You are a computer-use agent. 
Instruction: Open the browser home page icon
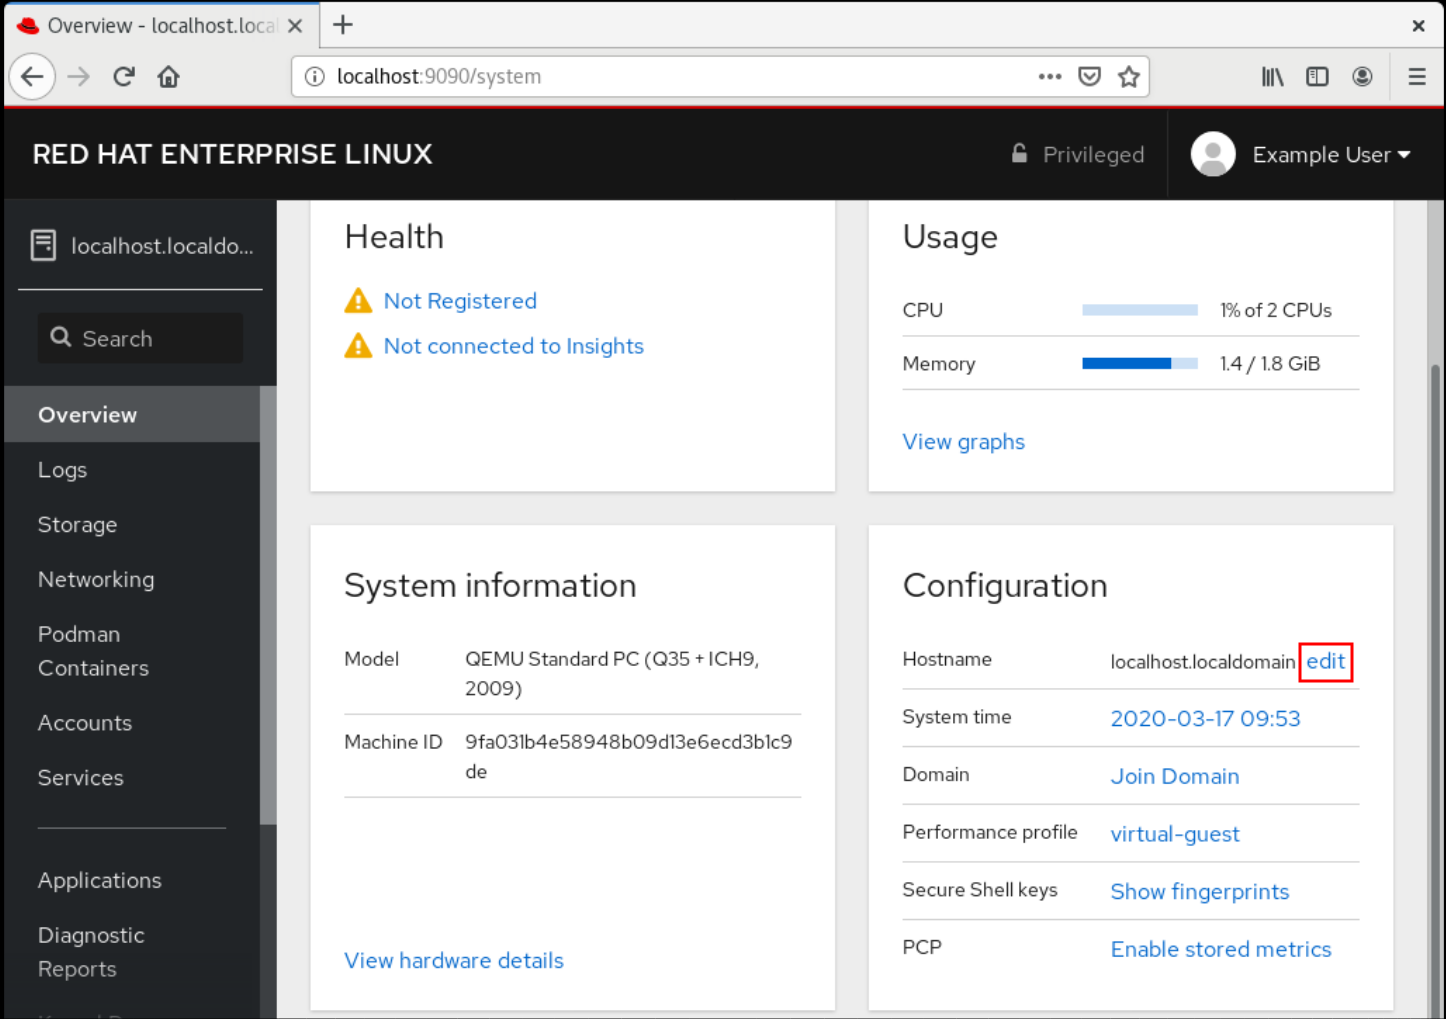pyautogui.click(x=168, y=77)
